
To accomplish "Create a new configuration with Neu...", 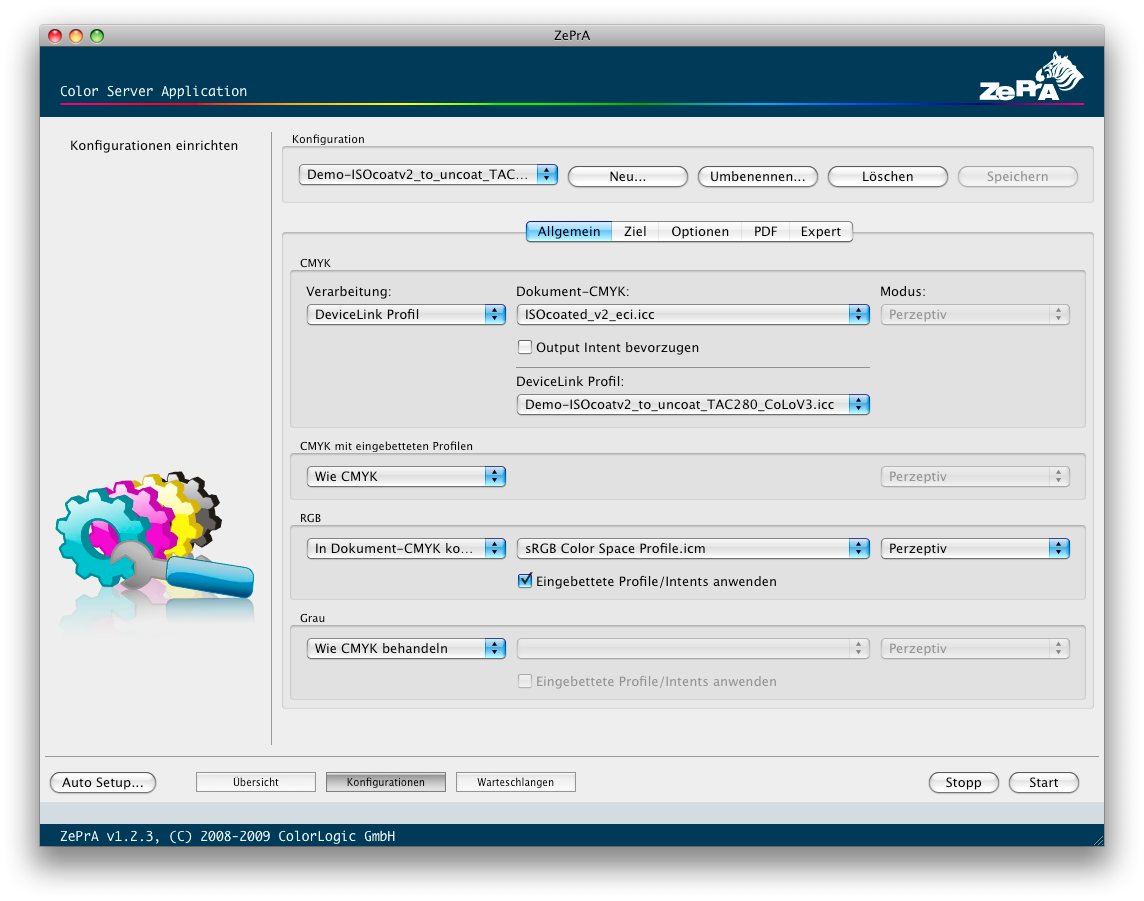I will point(627,177).
